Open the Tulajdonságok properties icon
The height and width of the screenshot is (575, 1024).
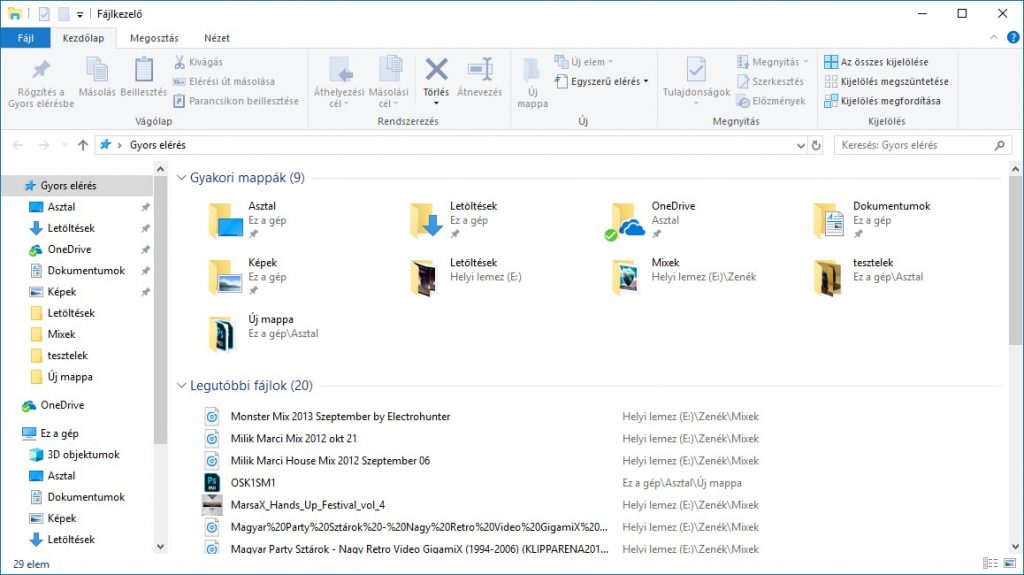696,69
